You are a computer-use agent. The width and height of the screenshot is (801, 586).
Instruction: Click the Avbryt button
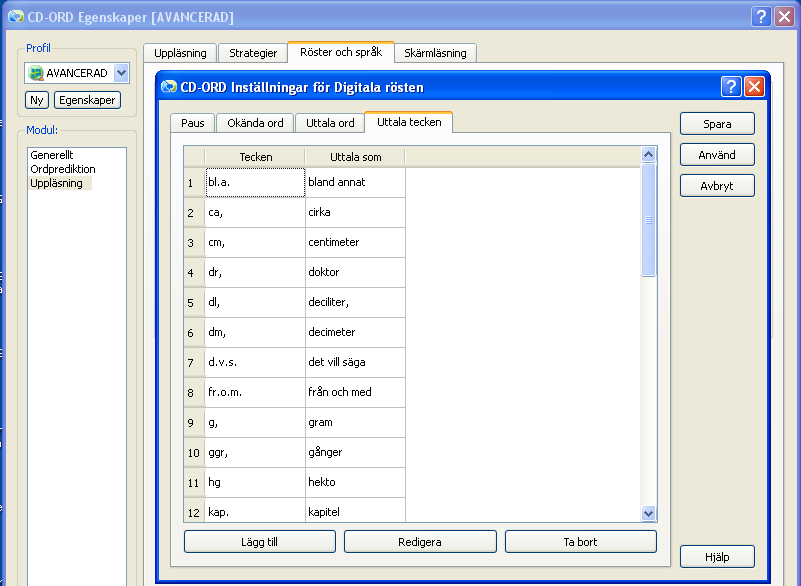click(x=717, y=186)
